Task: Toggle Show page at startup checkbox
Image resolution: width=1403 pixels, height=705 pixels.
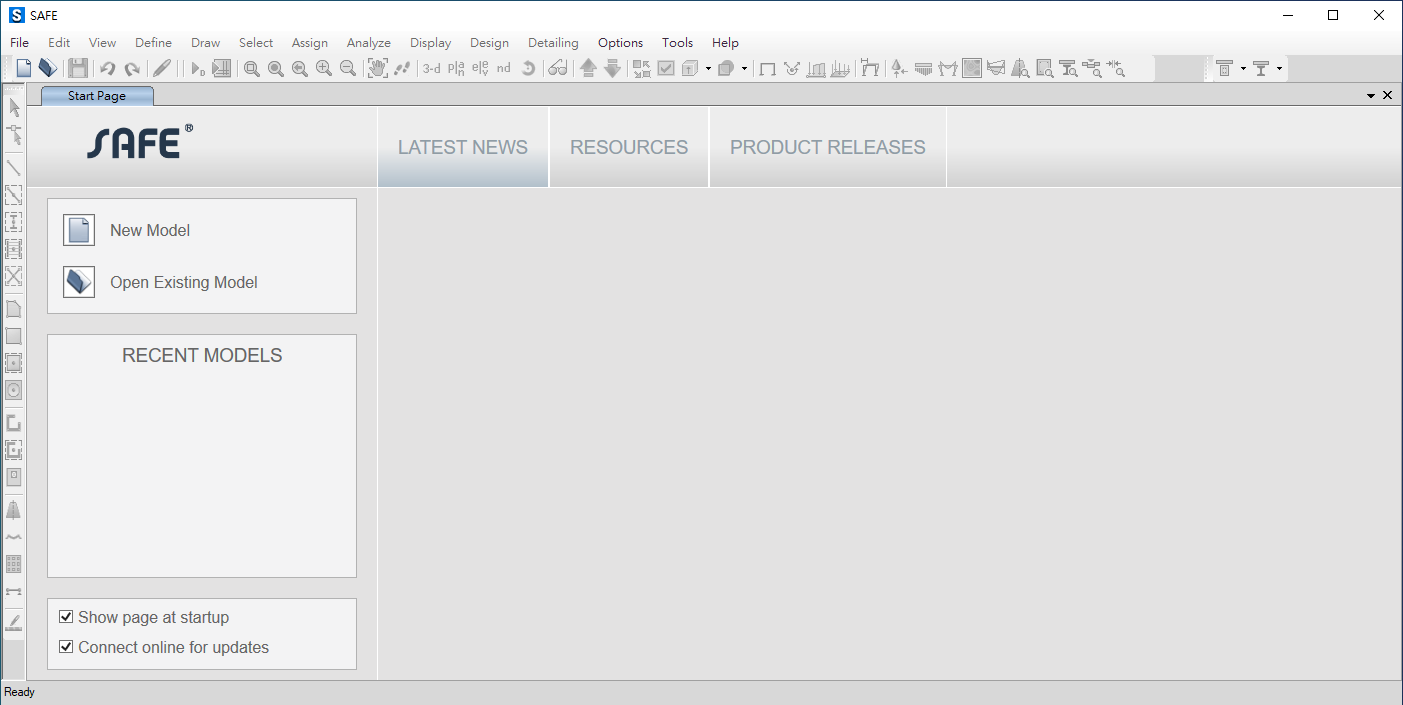Action: point(66,617)
